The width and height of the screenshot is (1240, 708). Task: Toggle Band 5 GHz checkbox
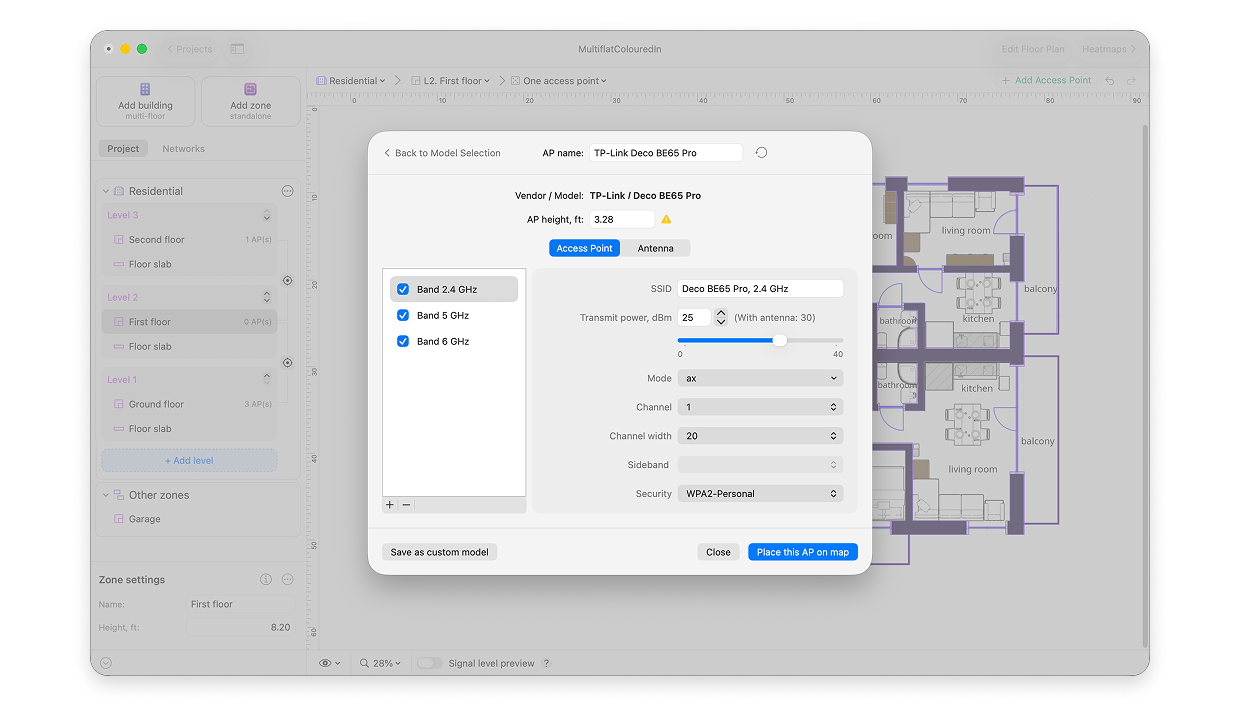tap(403, 315)
